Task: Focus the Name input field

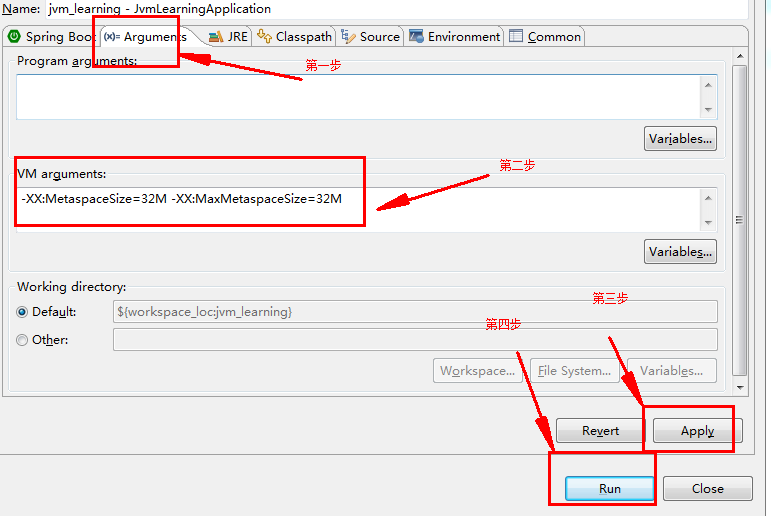Action: tap(396, 9)
